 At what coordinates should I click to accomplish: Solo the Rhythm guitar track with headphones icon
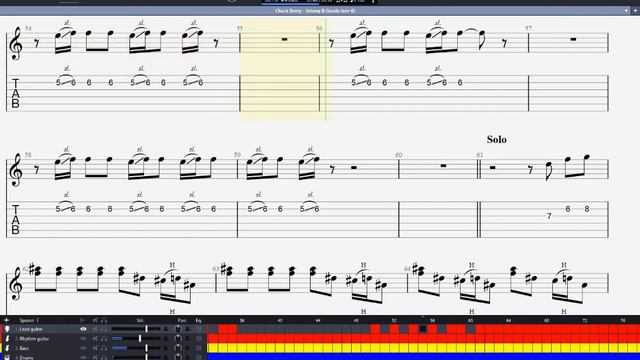click(104, 338)
